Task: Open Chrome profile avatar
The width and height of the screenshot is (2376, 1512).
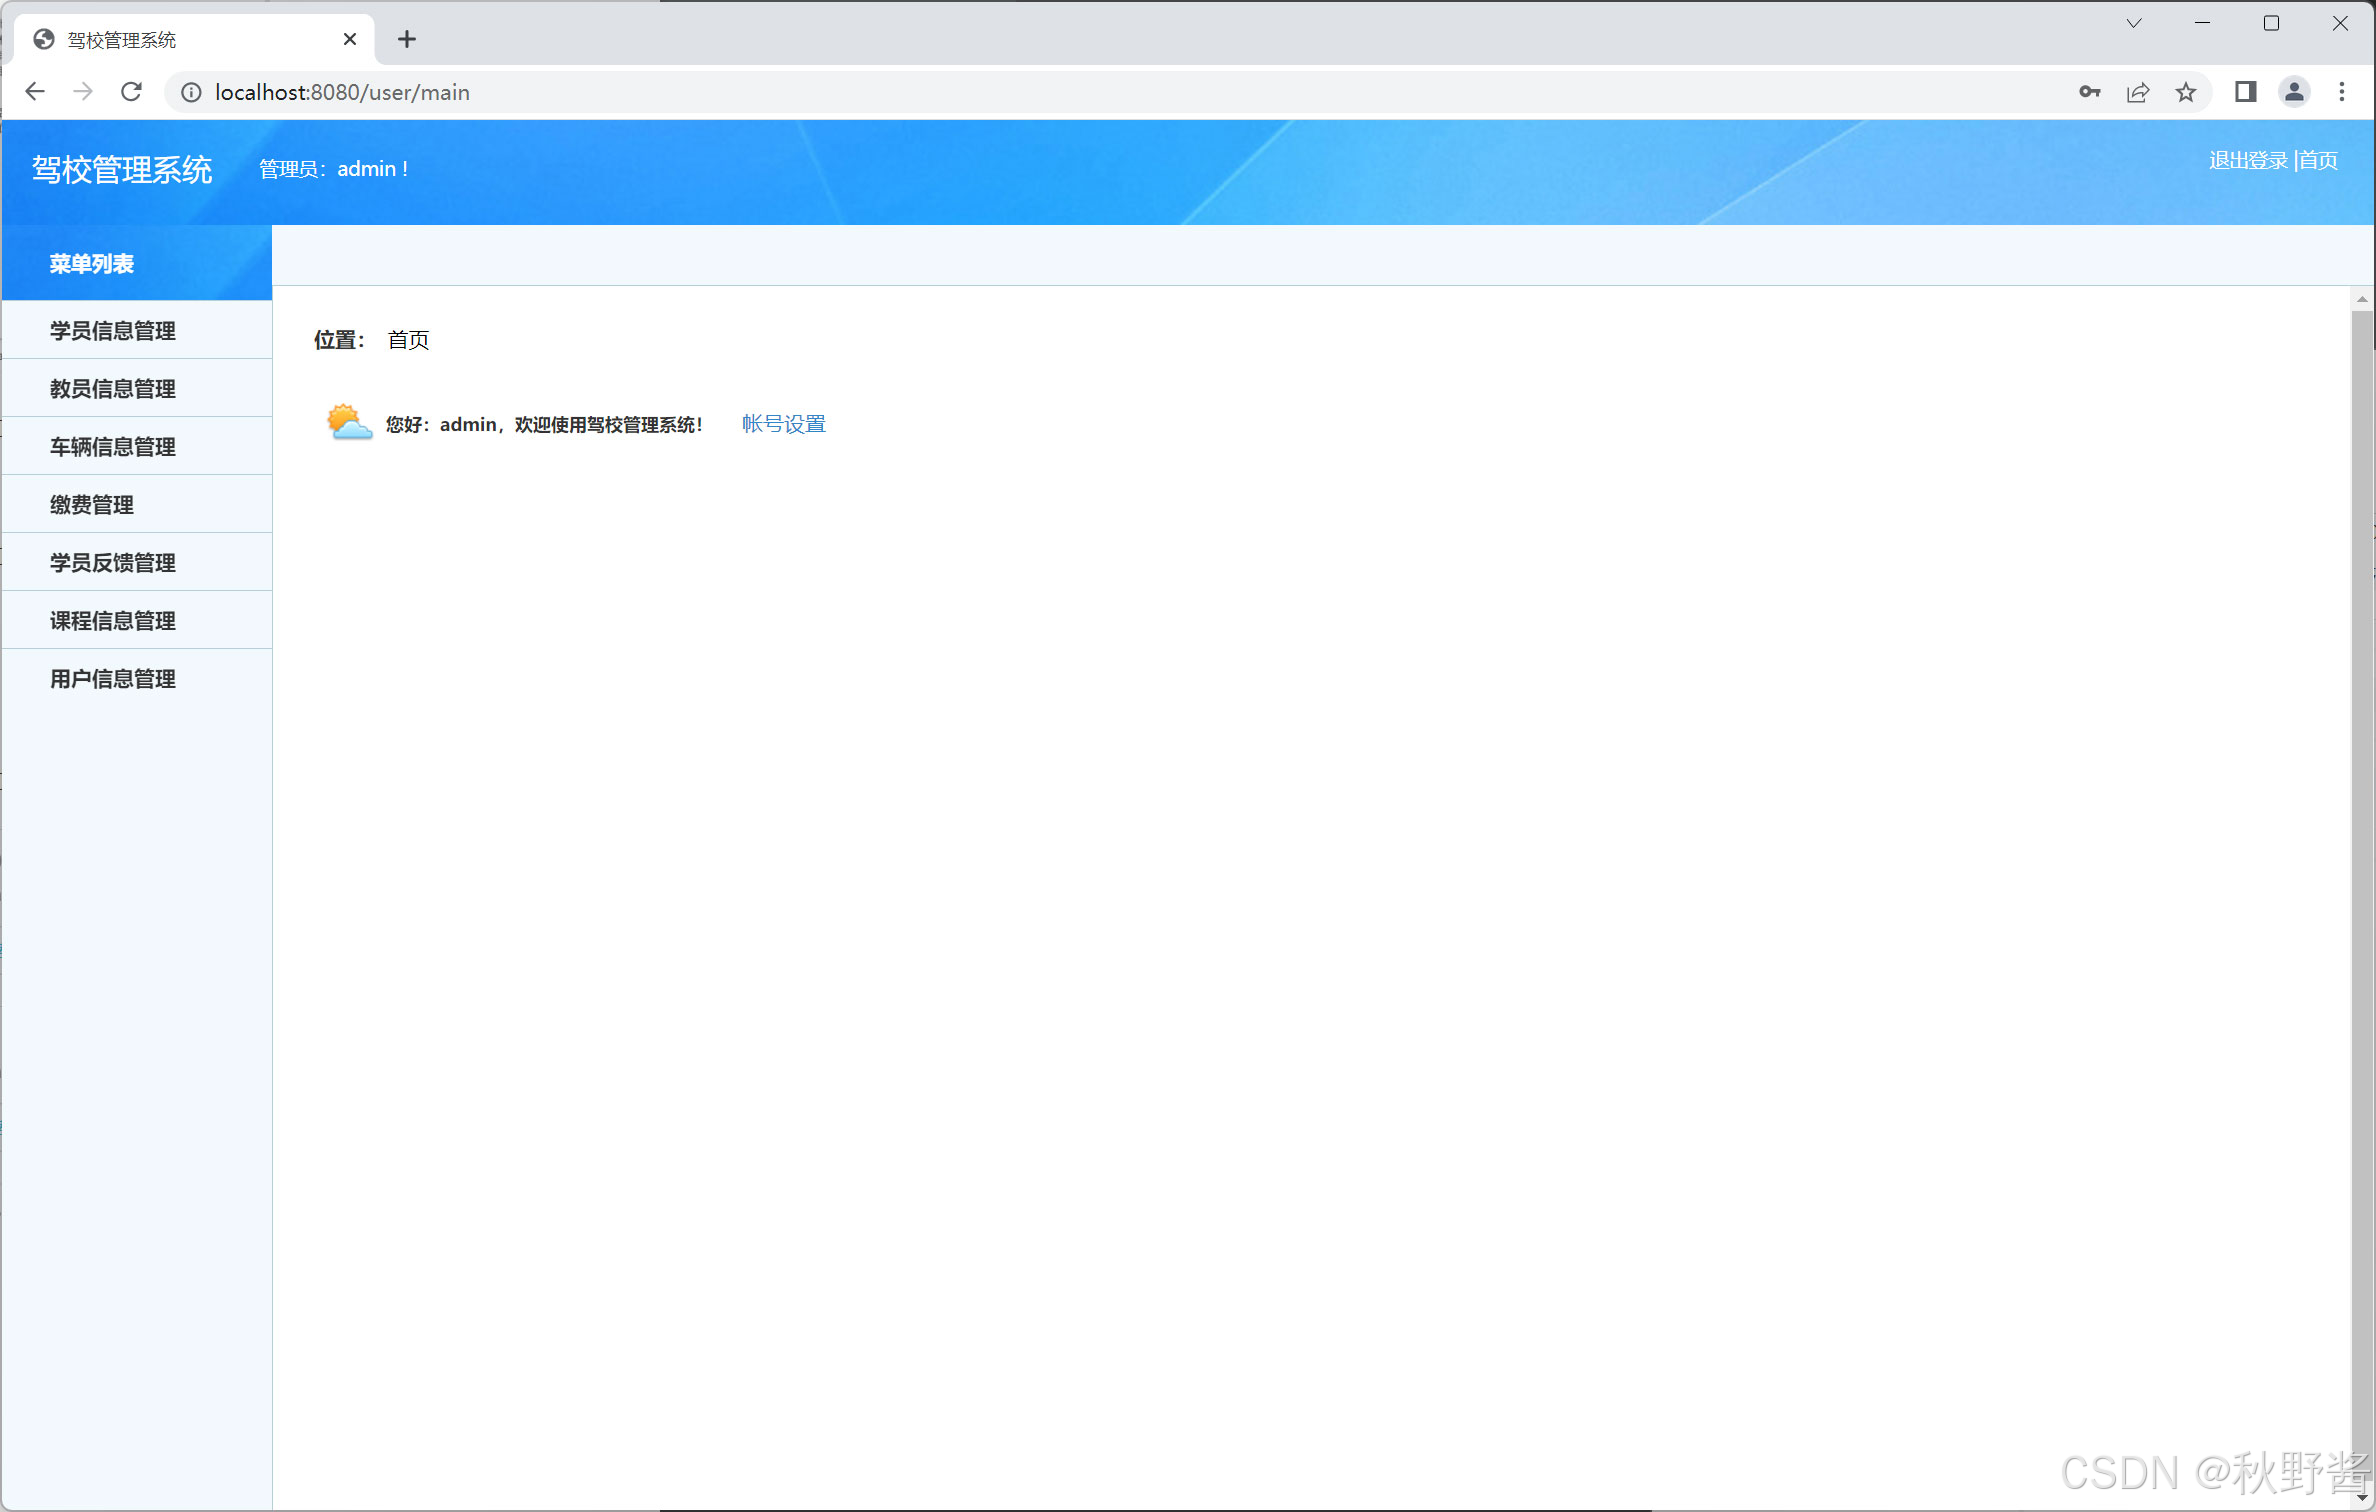Action: [x=2293, y=92]
